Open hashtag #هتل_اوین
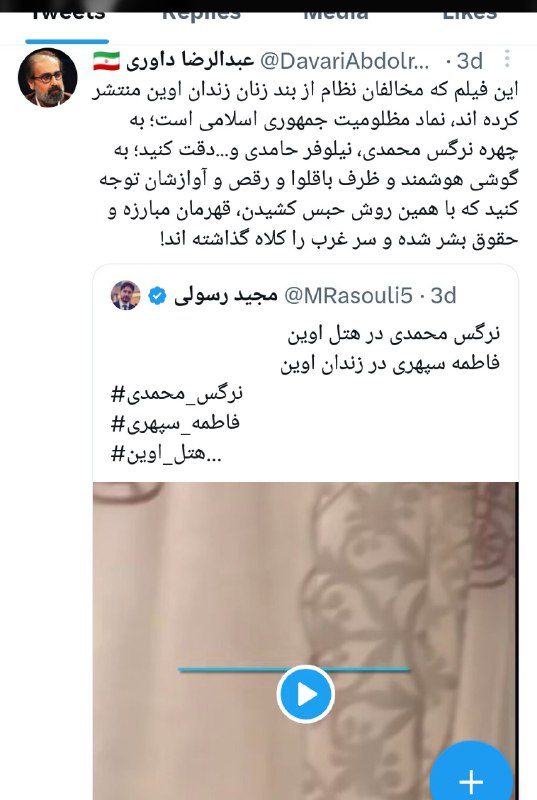537x800 pixels. [166, 454]
